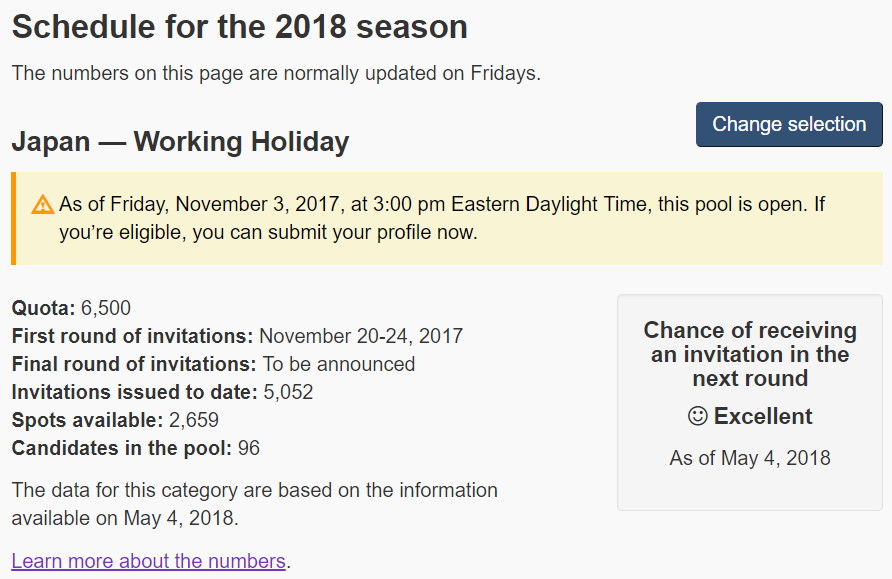Click the As of May 4, 2018 text in panel
The width and height of the screenshot is (892, 579).
pyautogui.click(x=750, y=458)
